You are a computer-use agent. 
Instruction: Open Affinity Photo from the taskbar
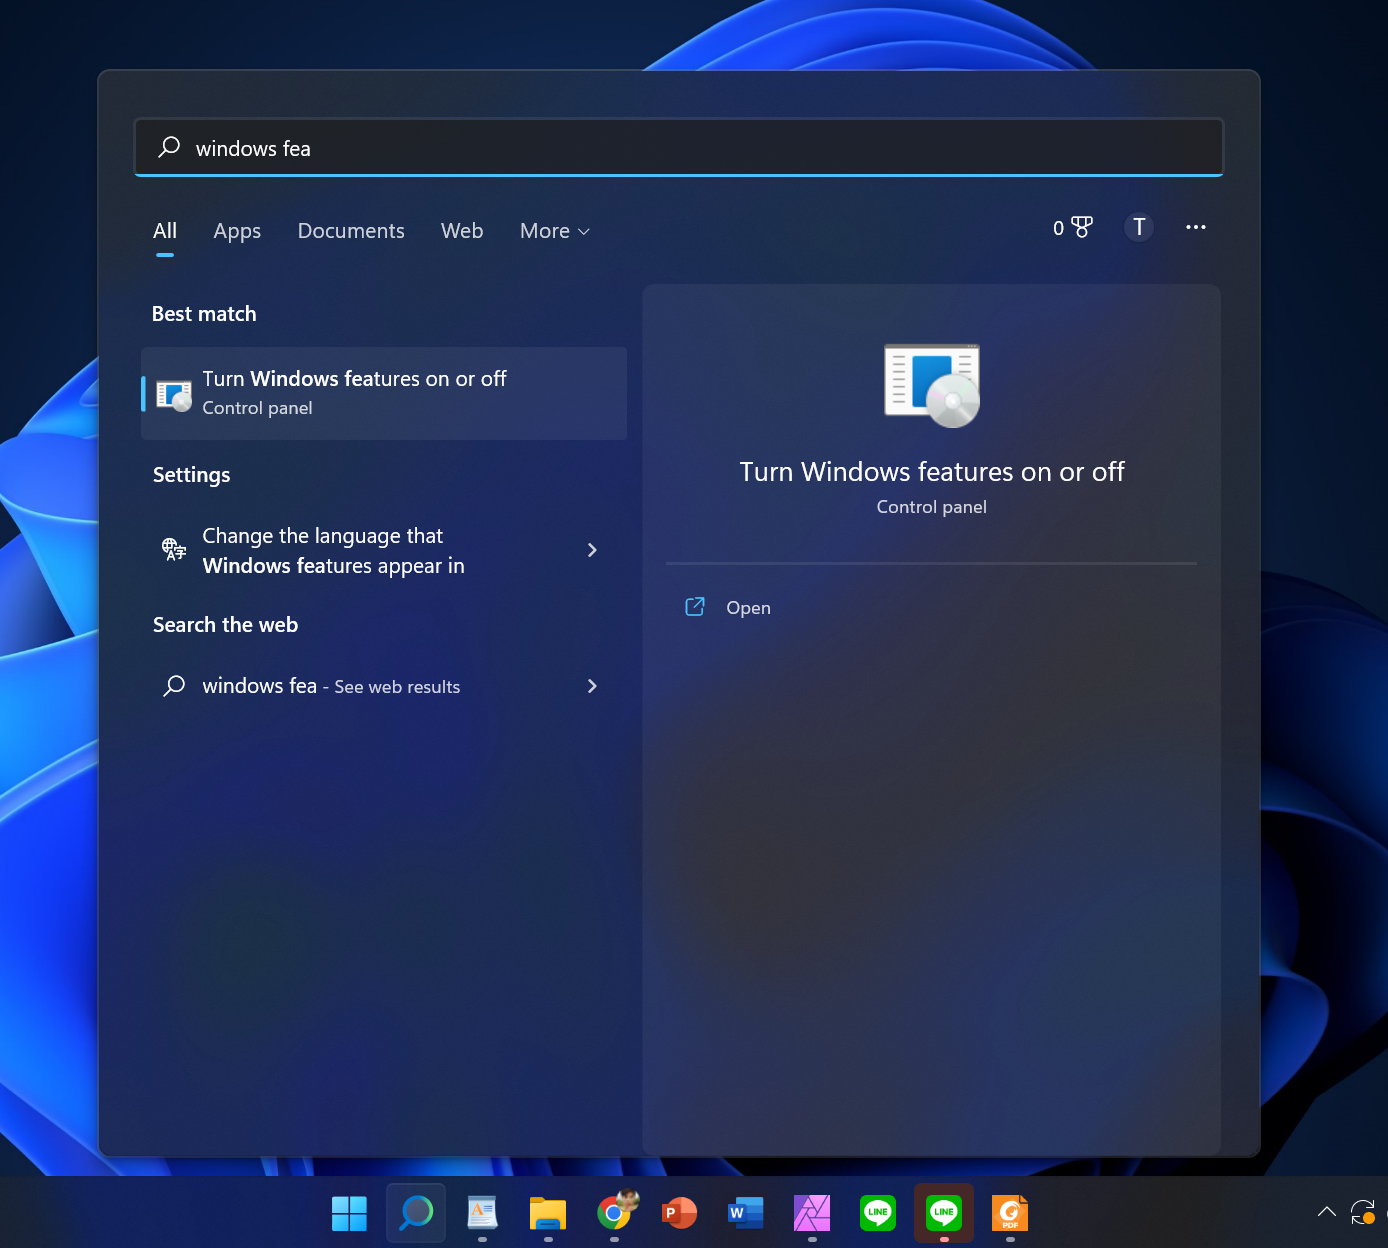click(x=812, y=1213)
